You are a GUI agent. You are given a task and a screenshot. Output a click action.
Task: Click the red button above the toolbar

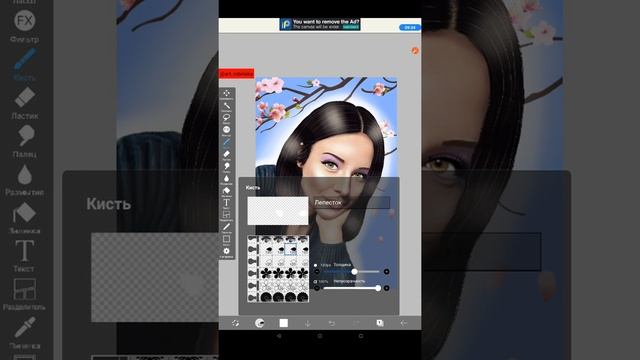click(x=236, y=73)
